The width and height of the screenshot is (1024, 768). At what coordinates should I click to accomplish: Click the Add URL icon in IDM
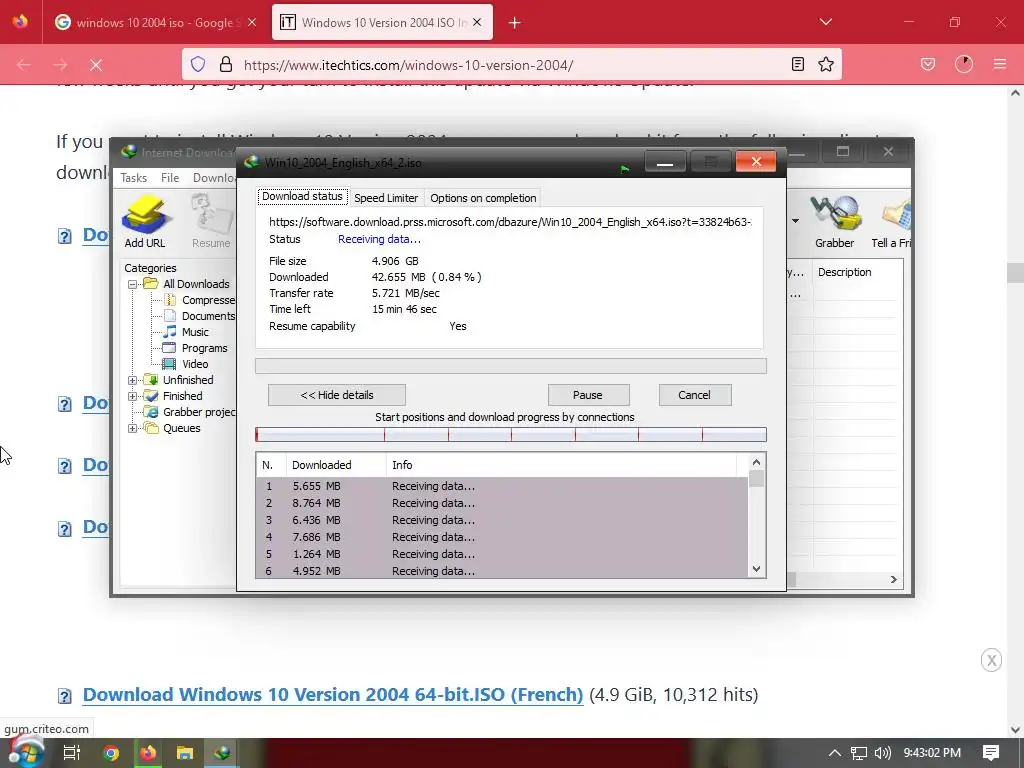click(x=145, y=221)
